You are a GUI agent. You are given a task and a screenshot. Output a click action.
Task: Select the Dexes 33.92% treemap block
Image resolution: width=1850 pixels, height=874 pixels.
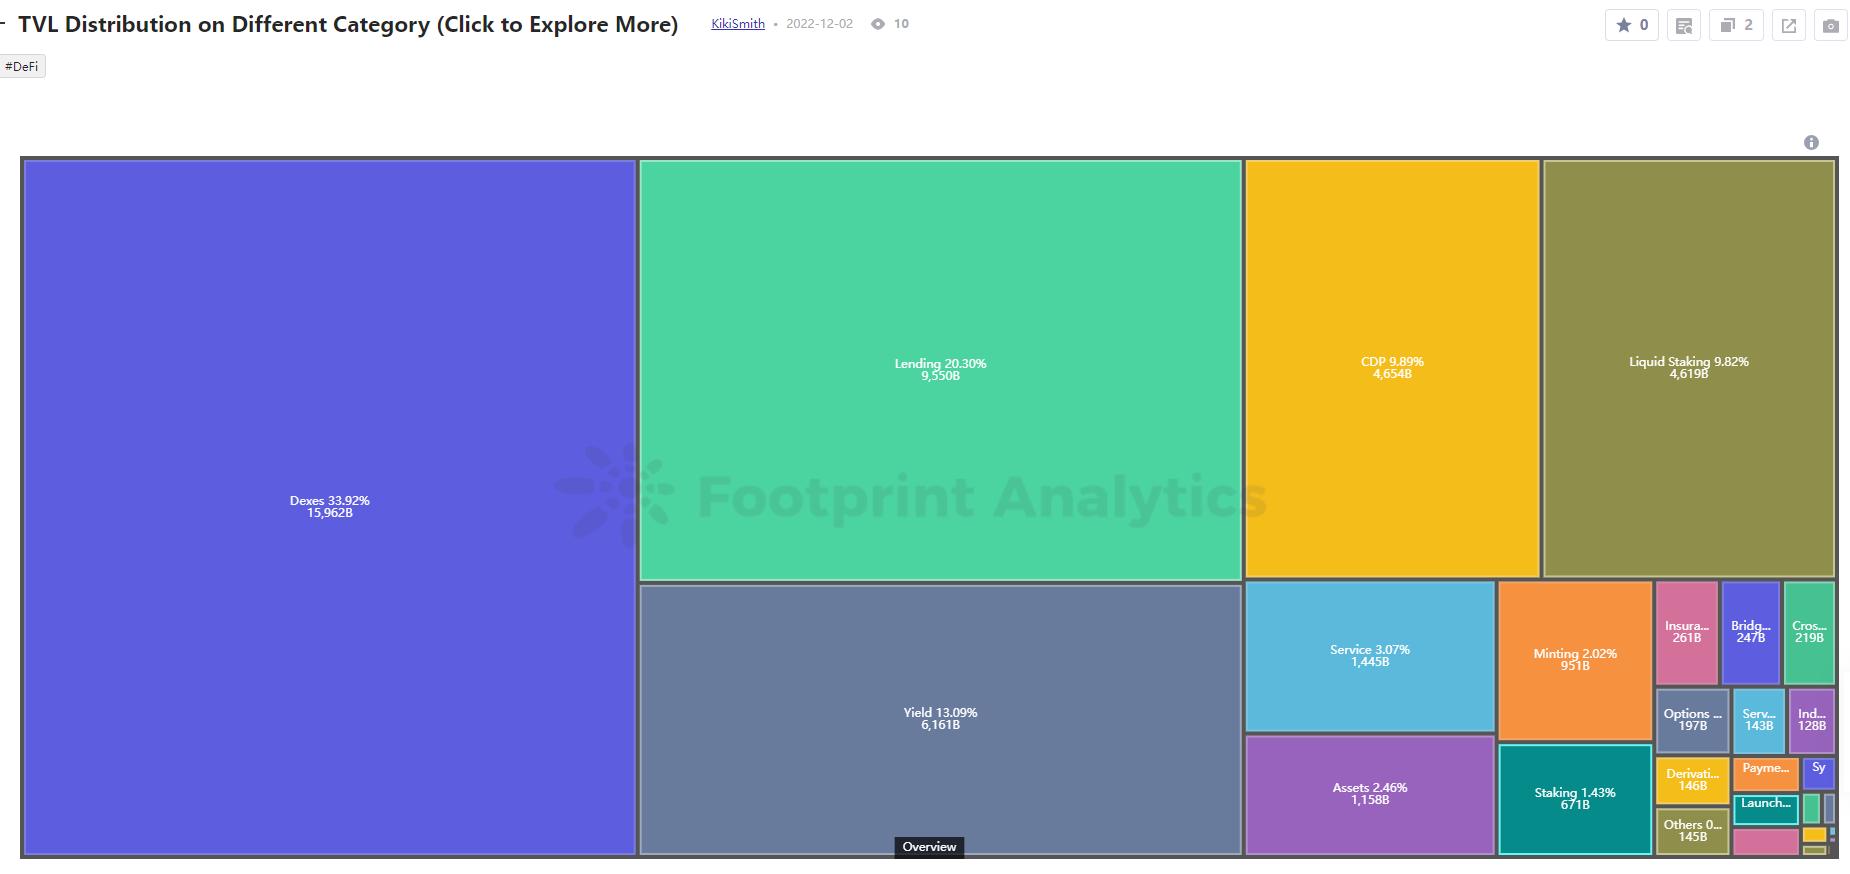pyautogui.click(x=329, y=507)
